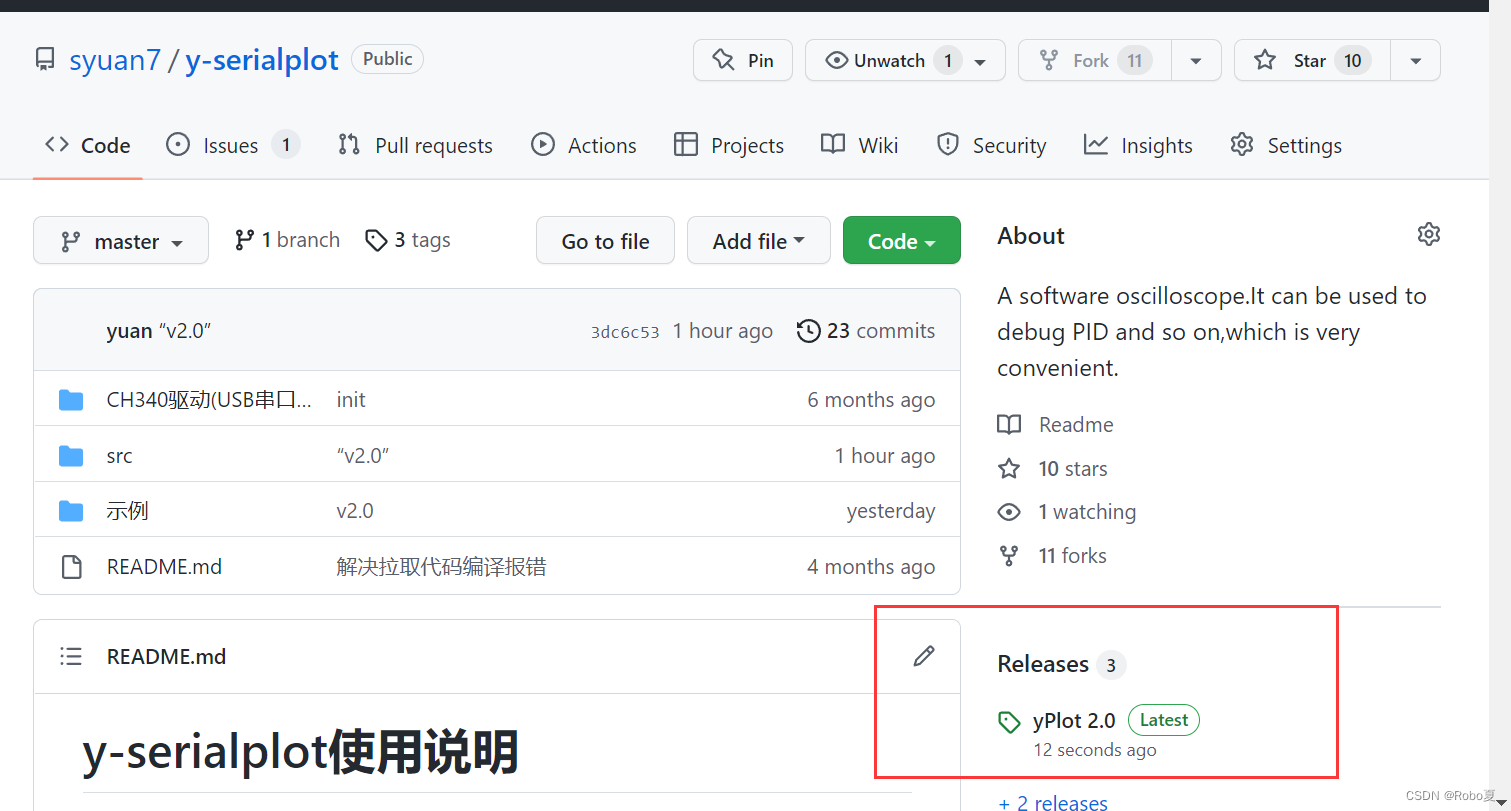Expand the Star lists dropdown arrow
The width and height of the screenshot is (1511, 811).
tap(1416, 61)
